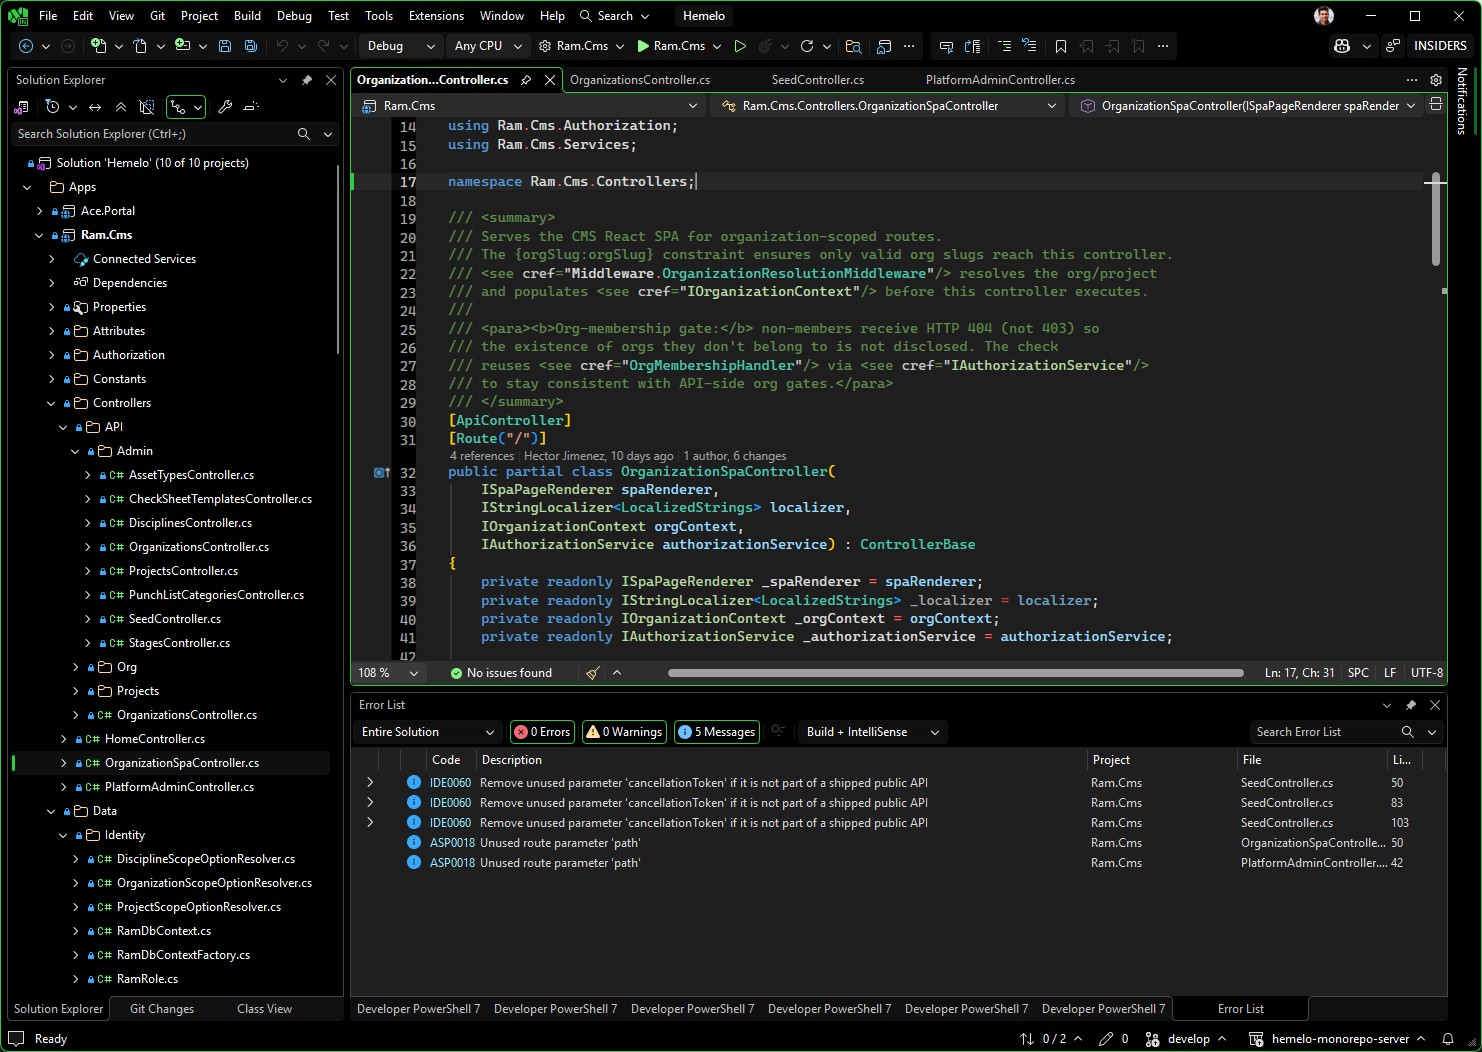Image resolution: width=1482 pixels, height=1052 pixels.
Task: Navigate backward with the back arrow icon
Action: tap(26, 46)
